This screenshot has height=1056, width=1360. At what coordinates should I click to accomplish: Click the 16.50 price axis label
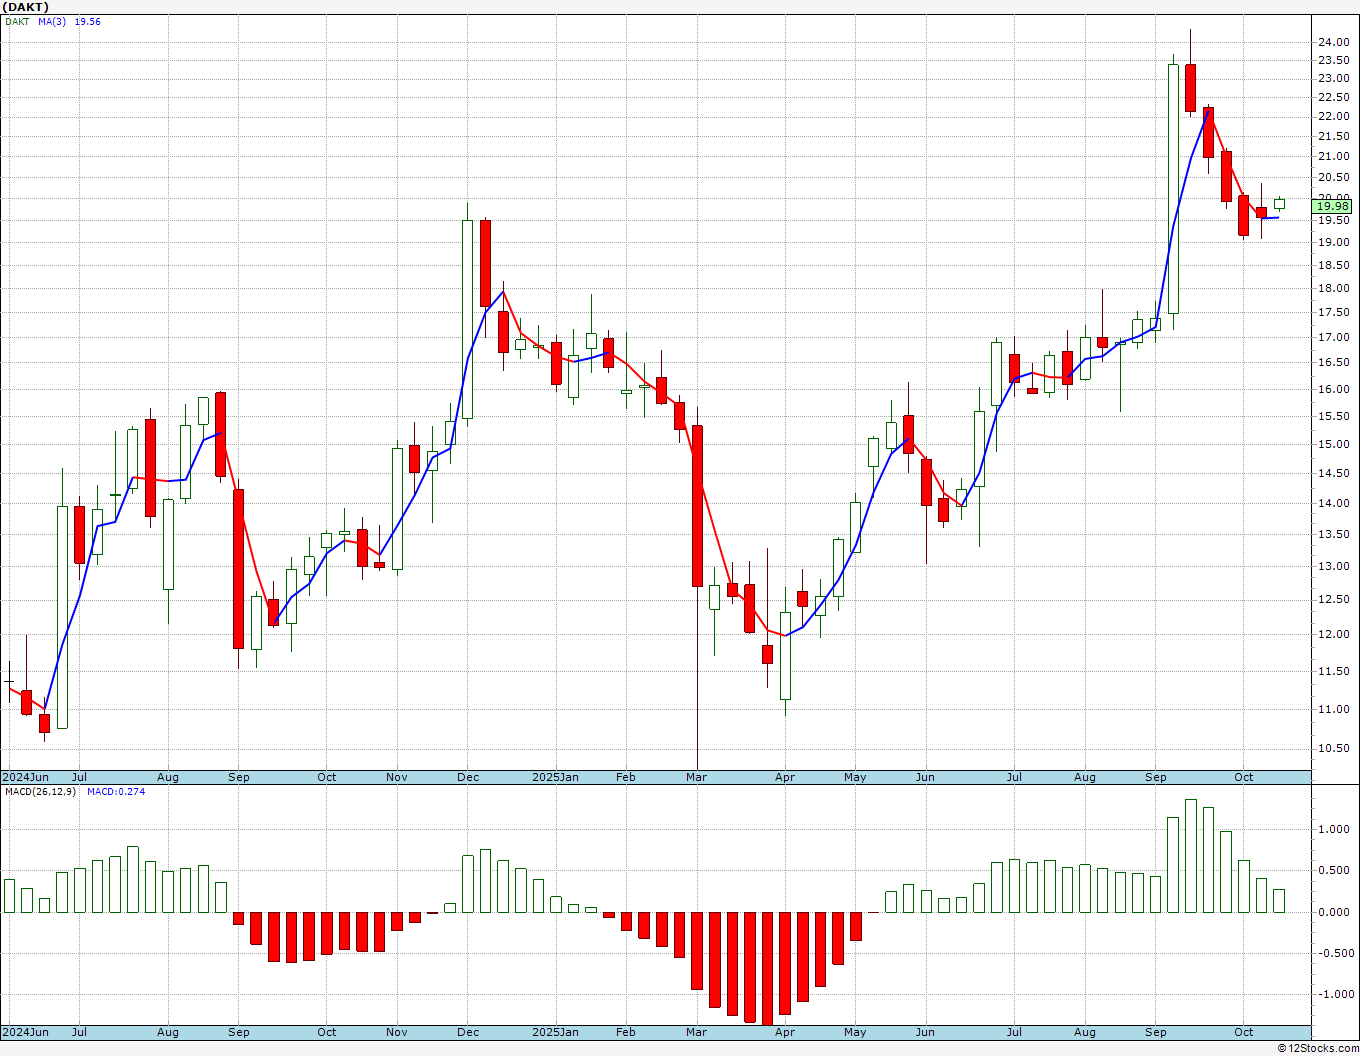point(1333,363)
